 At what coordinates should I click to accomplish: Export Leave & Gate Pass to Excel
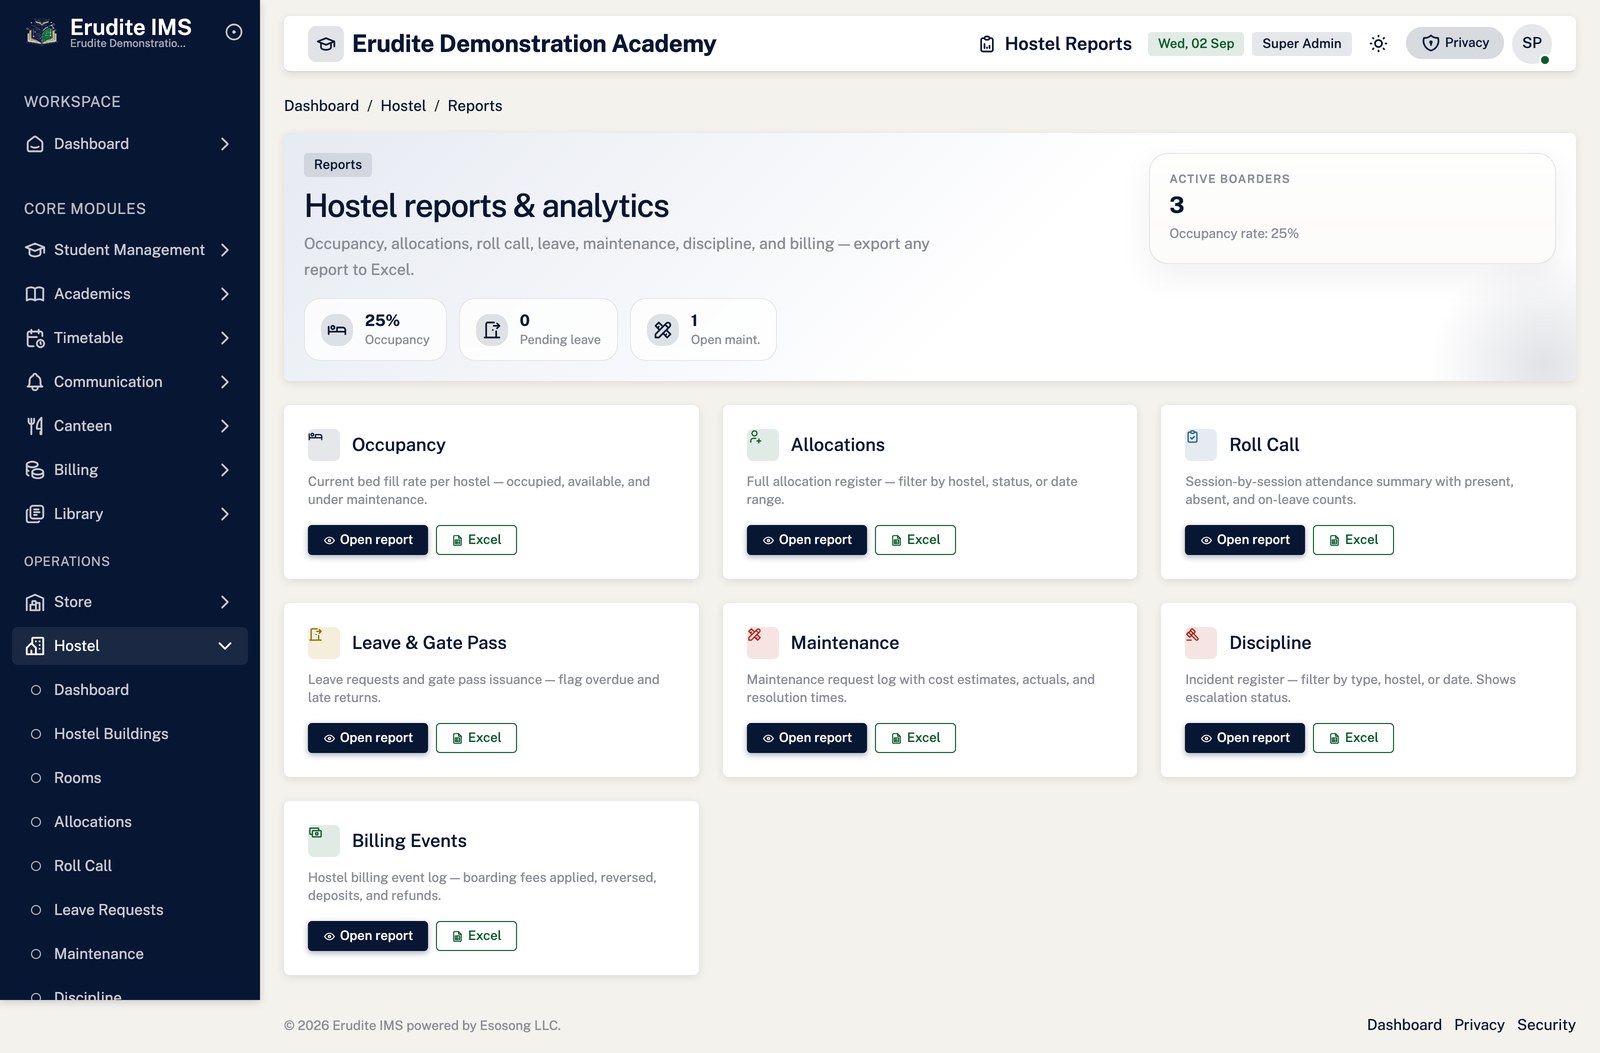pyautogui.click(x=476, y=738)
